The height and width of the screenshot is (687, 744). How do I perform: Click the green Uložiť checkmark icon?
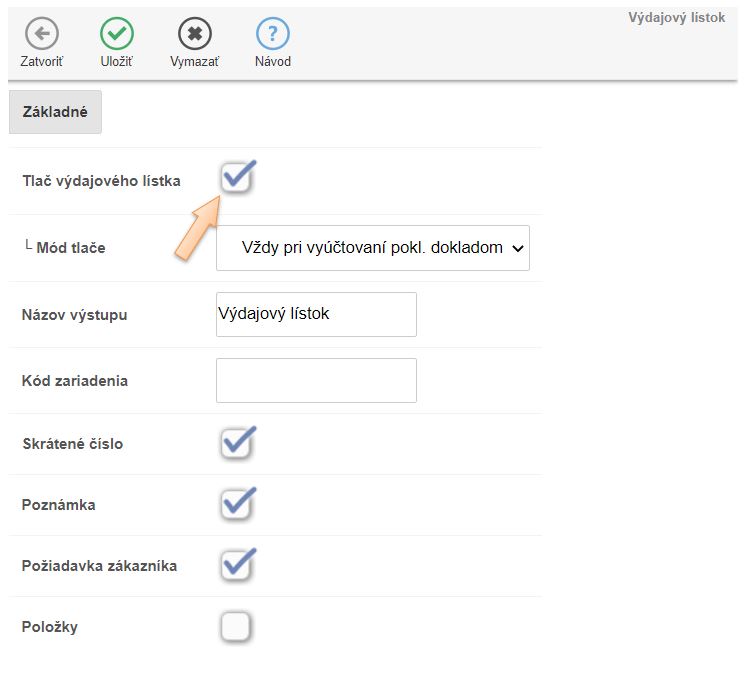tap(117, 34)
